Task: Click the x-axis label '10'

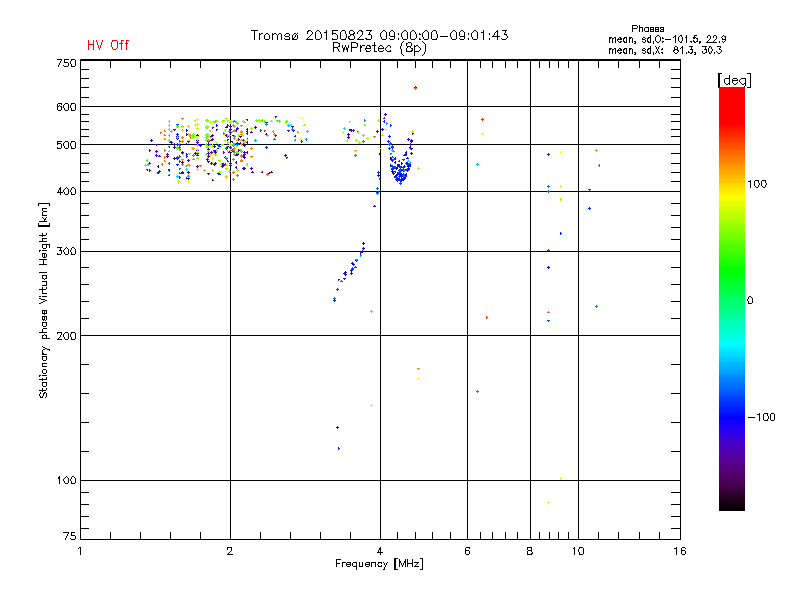Action: click(x=578, y=551)
